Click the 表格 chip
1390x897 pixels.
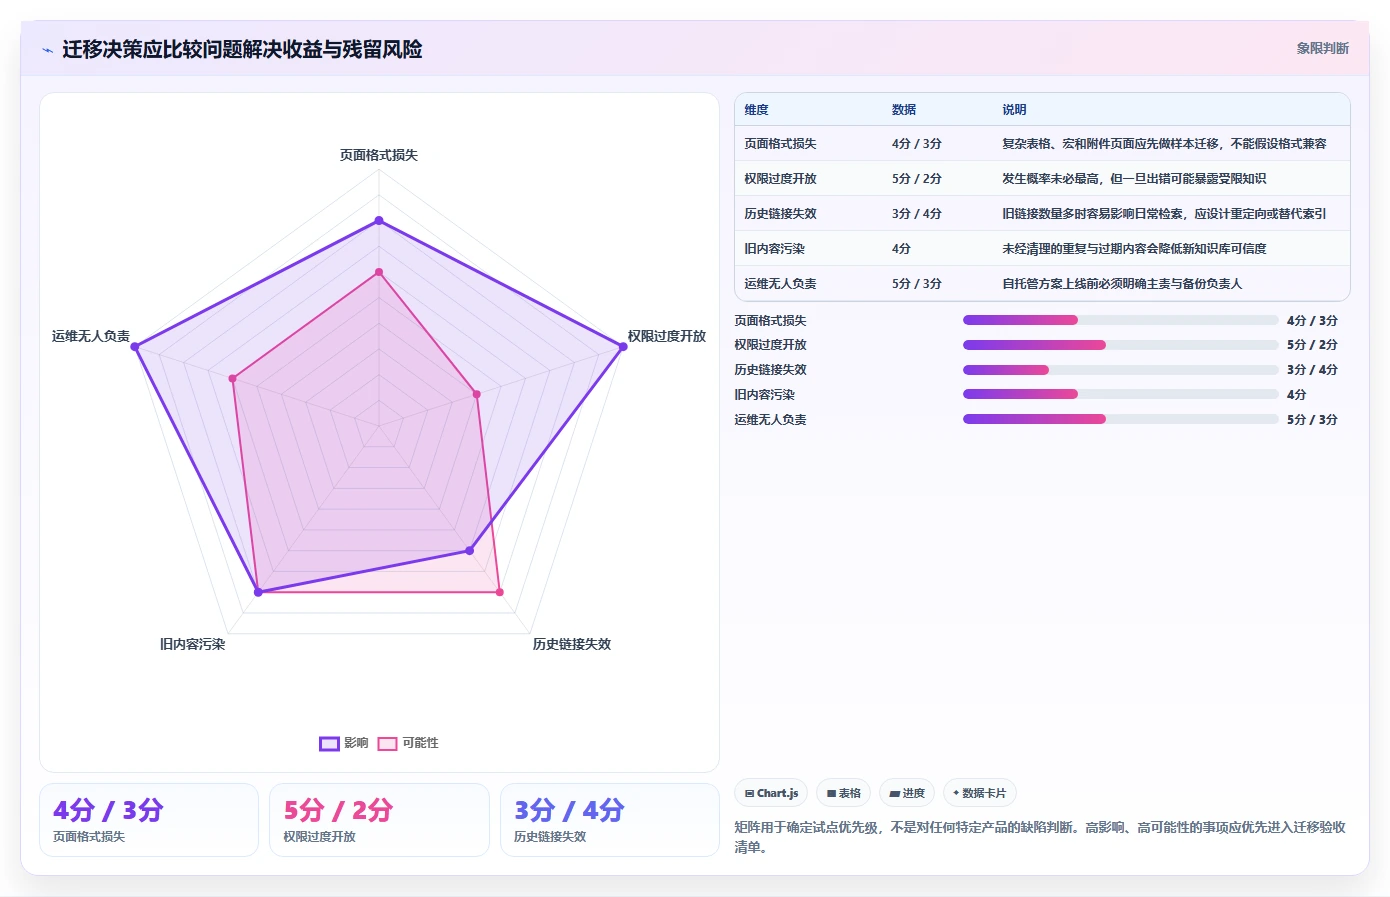[x=843, y=793]
